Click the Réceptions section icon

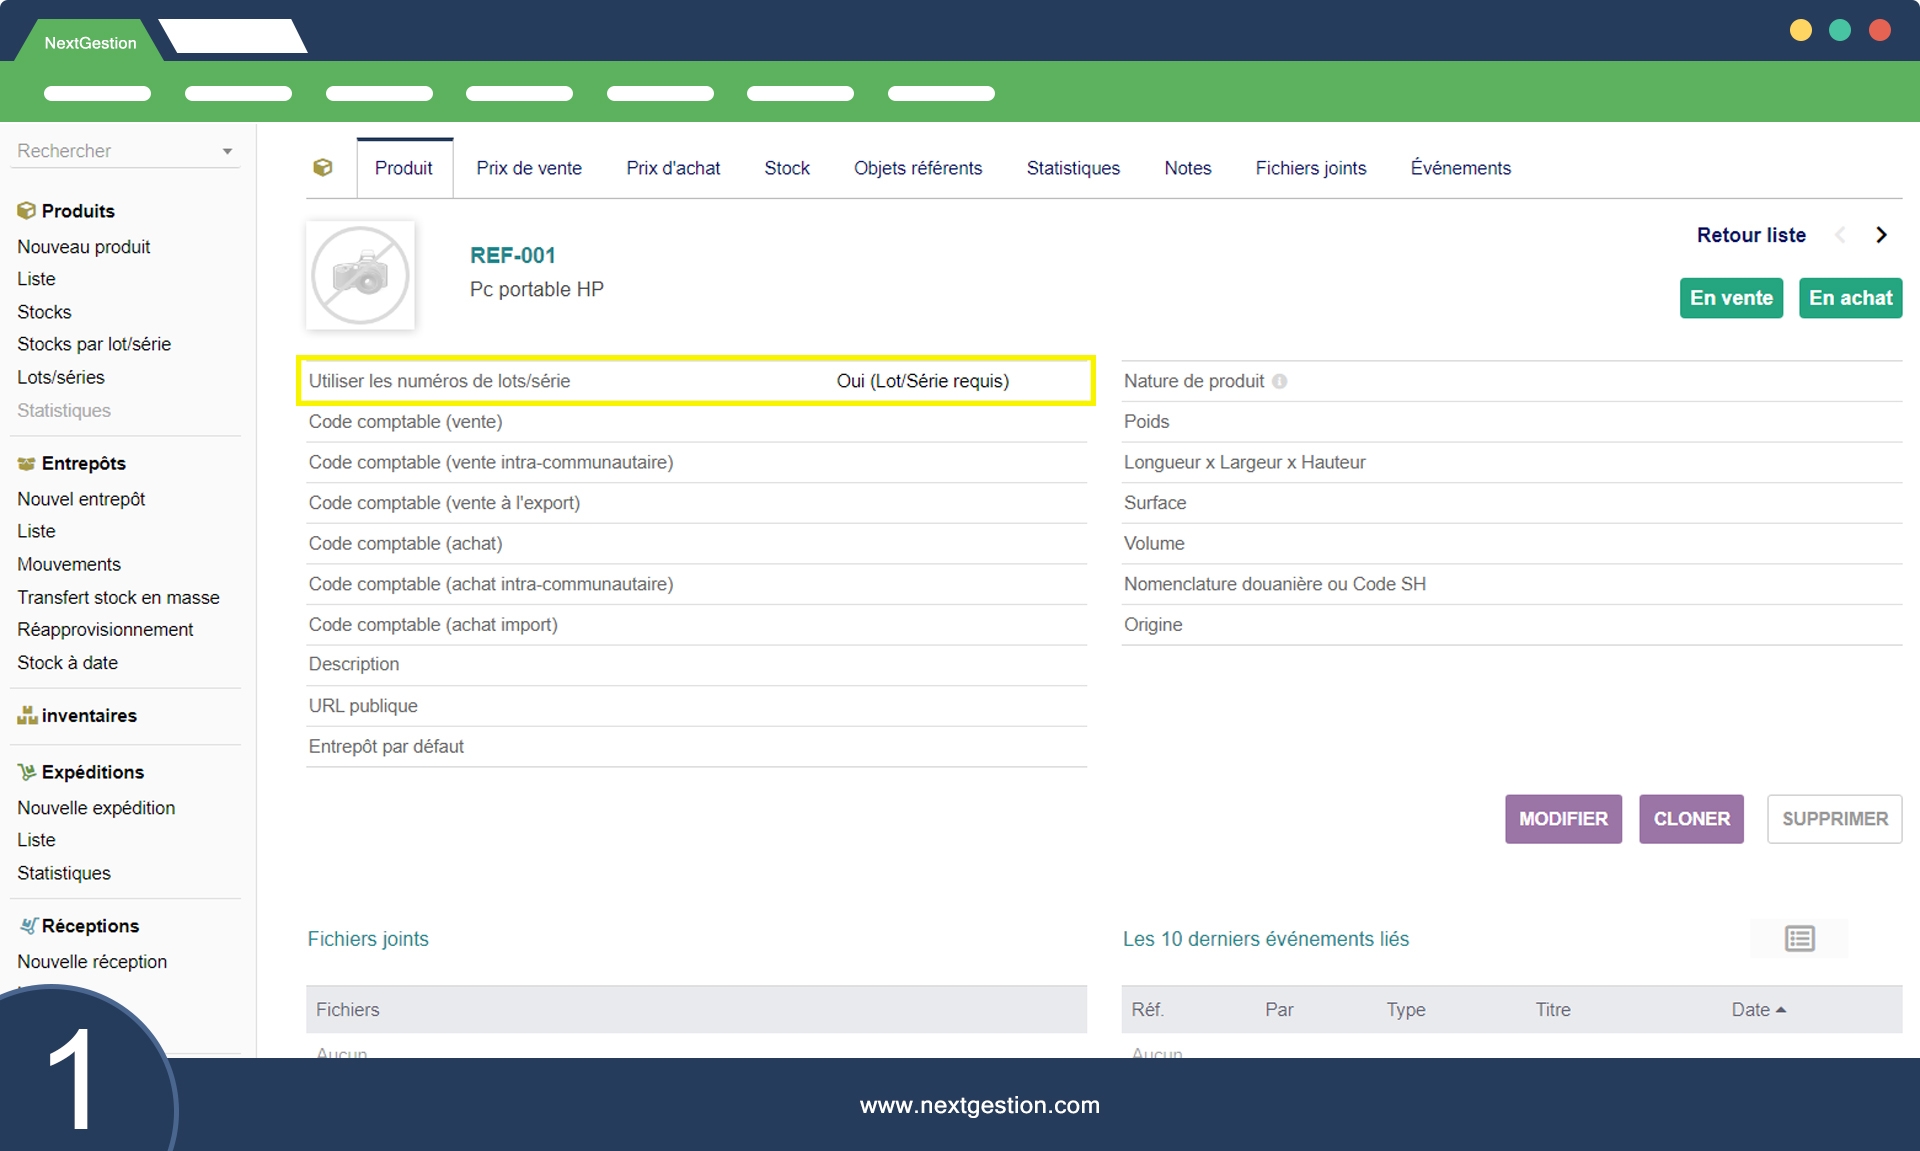coord(28,926)
